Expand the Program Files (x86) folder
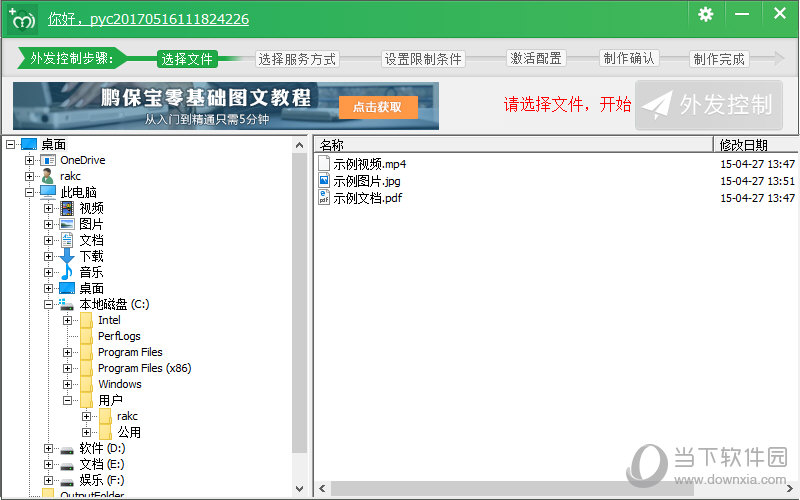The width and height of the screenshot is (800, 500). pos(67,368)
